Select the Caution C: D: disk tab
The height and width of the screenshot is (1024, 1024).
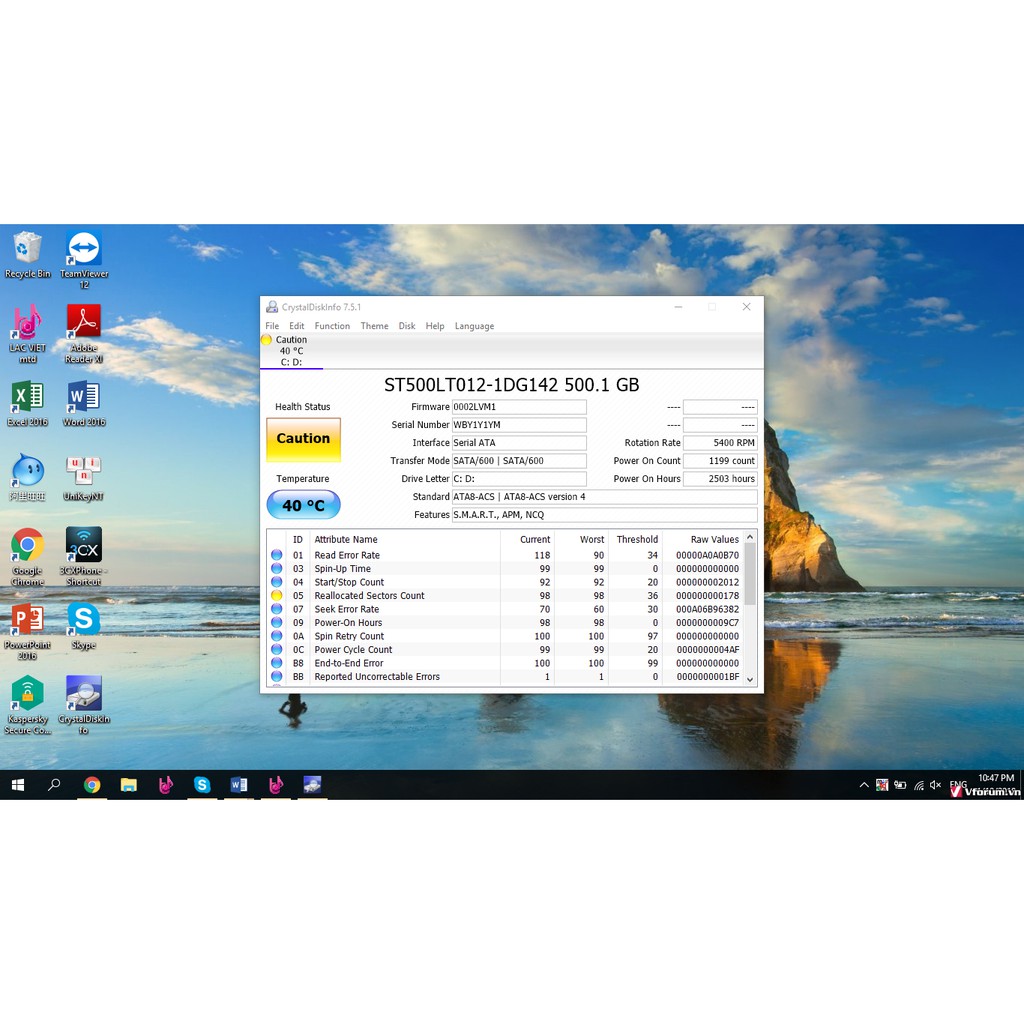pyautogui.click(x=291, y=351)
